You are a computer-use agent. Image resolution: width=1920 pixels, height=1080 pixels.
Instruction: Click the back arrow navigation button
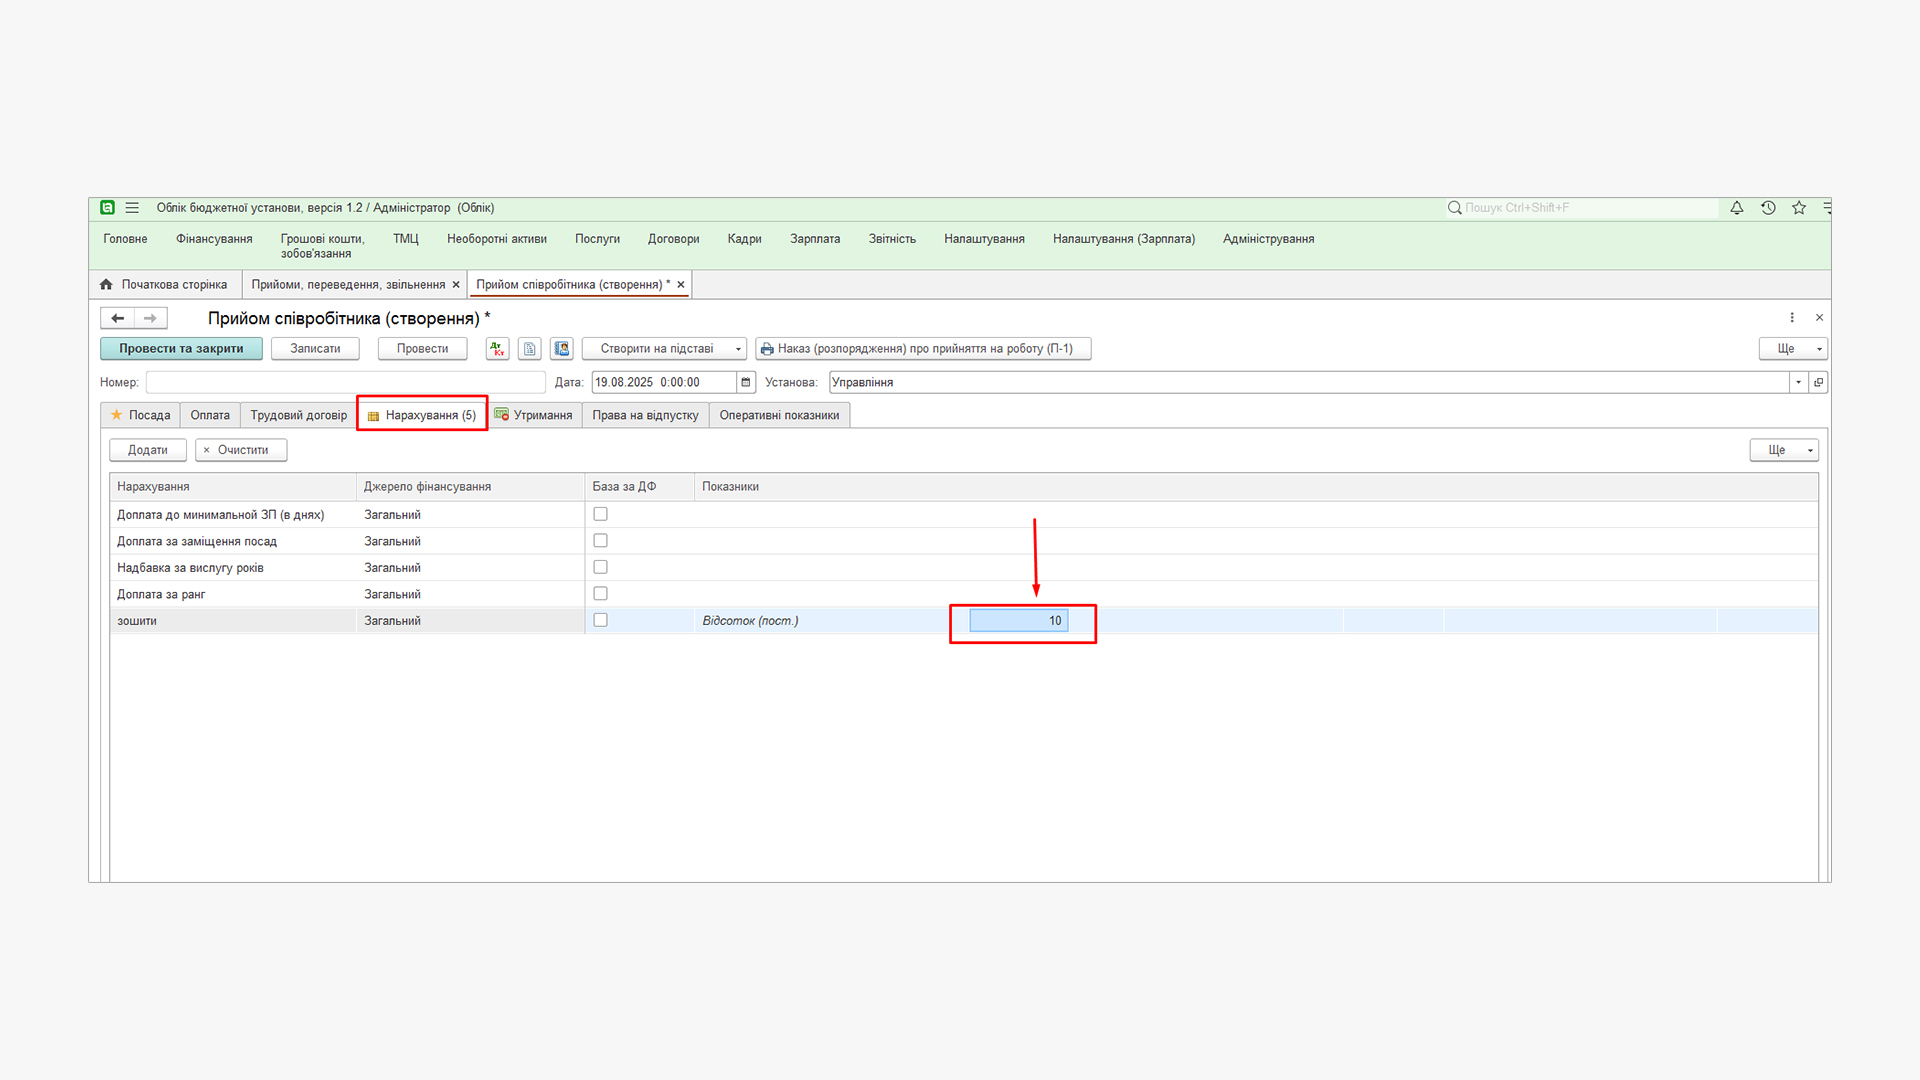118,318
